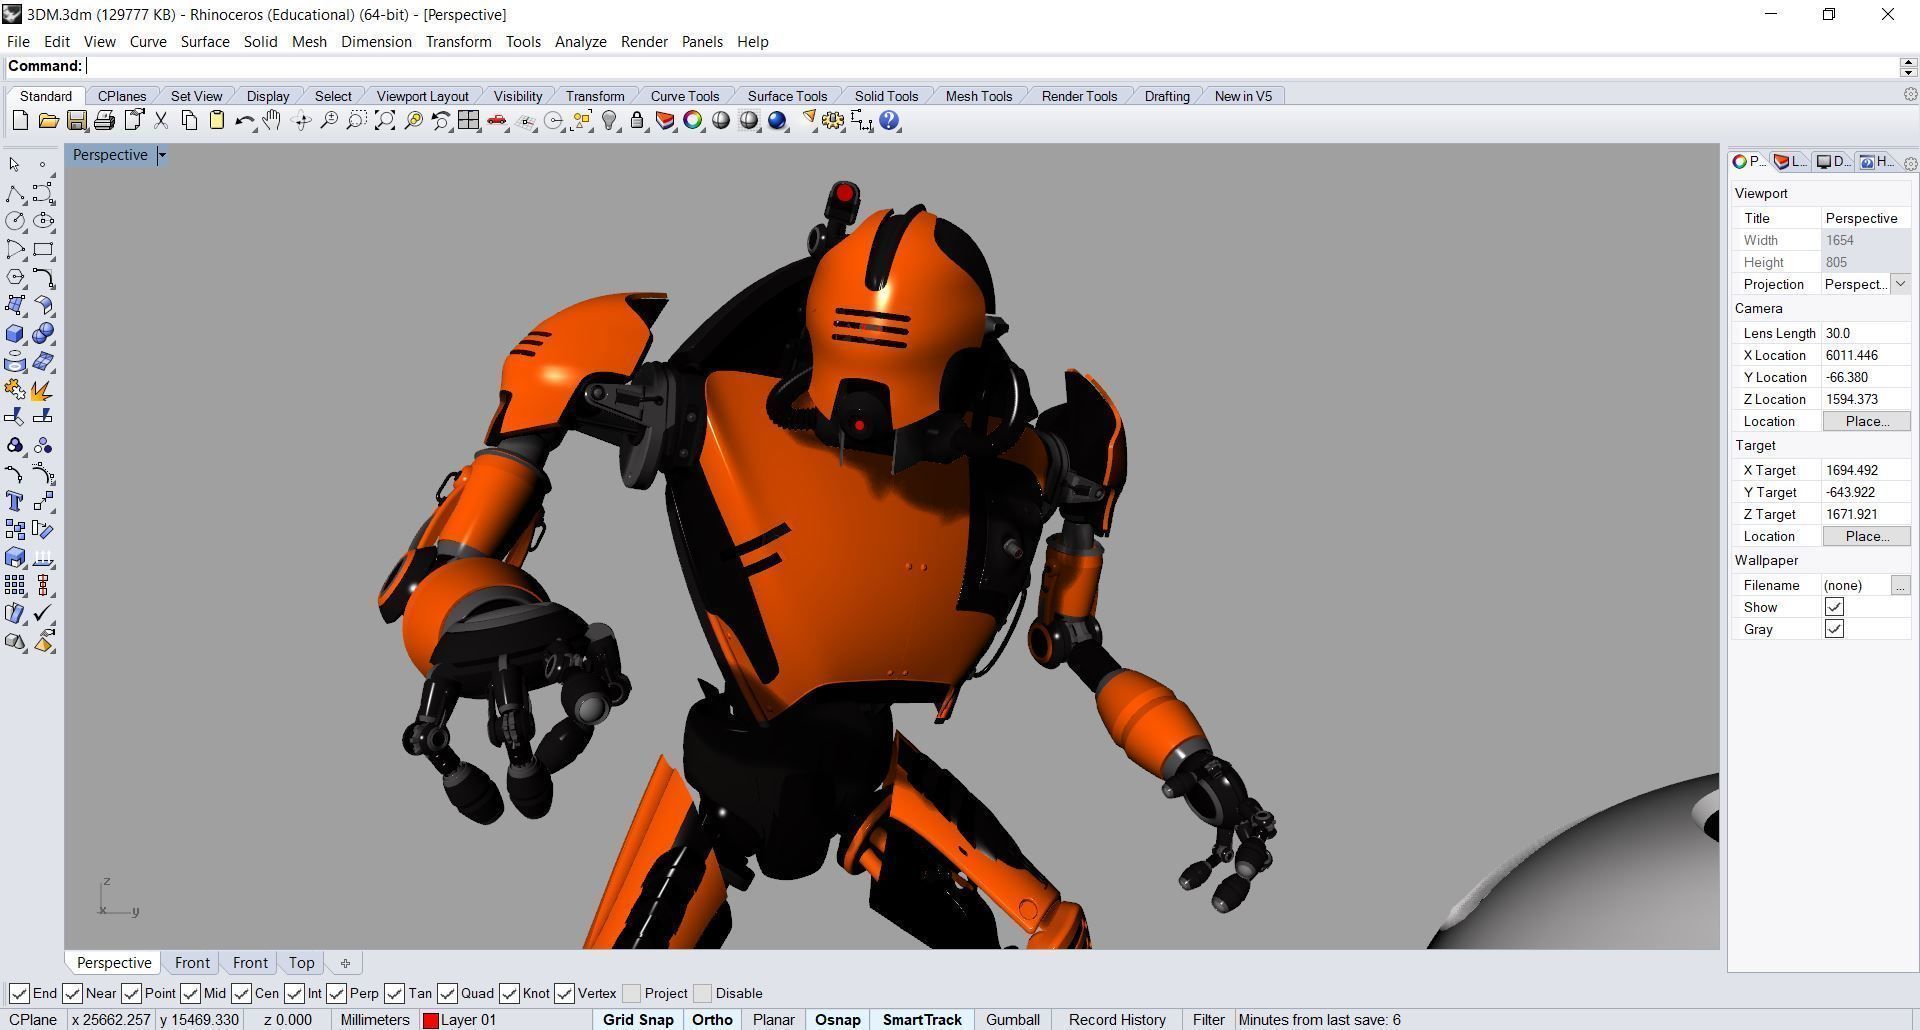
Task: Toggle Grid Snap in the status bar
Action: pos(638,1020)
